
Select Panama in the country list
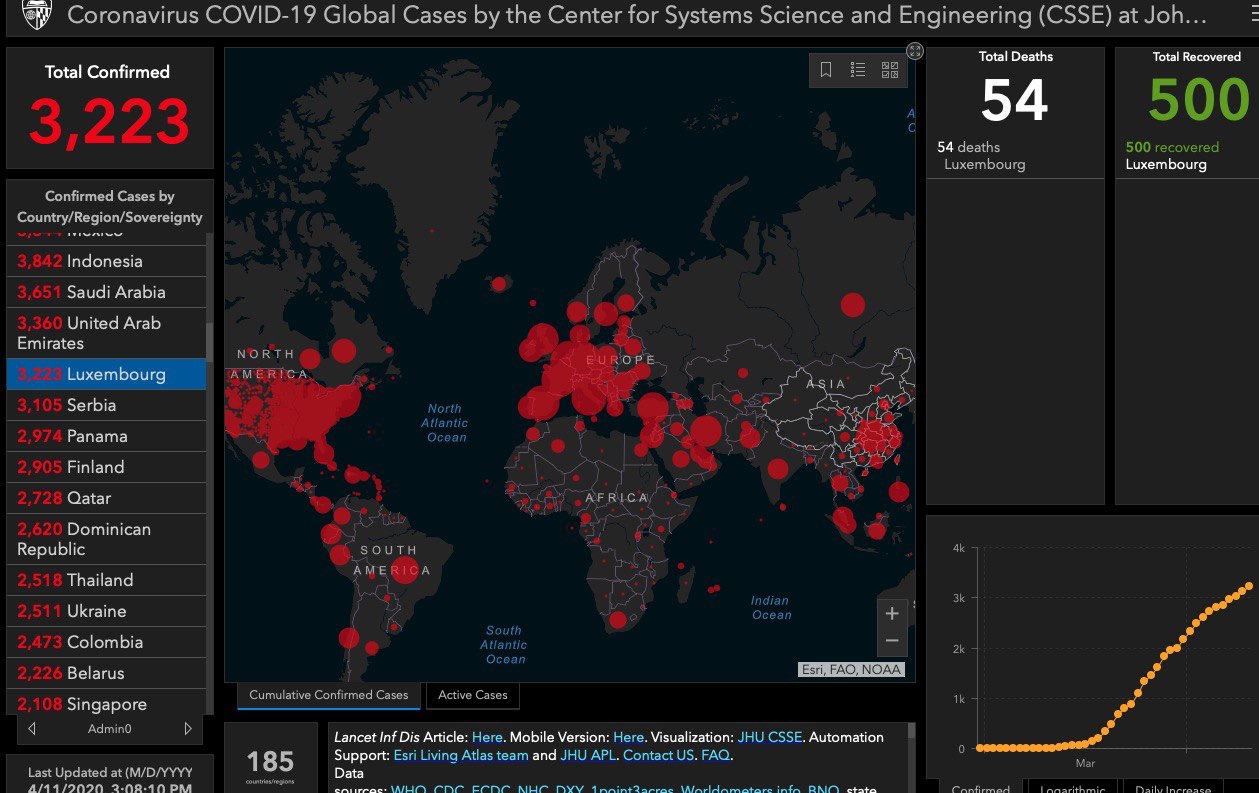click(x=106, y=436)
